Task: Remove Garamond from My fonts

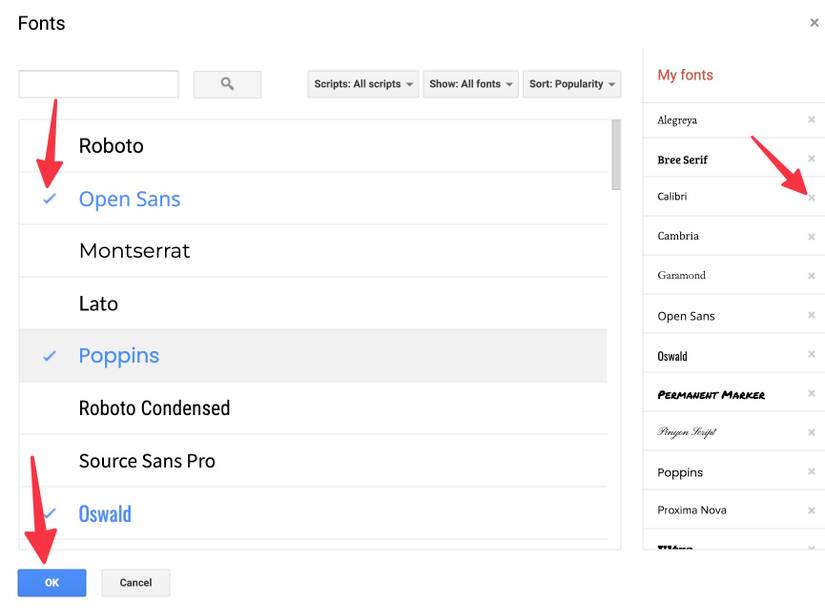Action: tap(811, 276)
